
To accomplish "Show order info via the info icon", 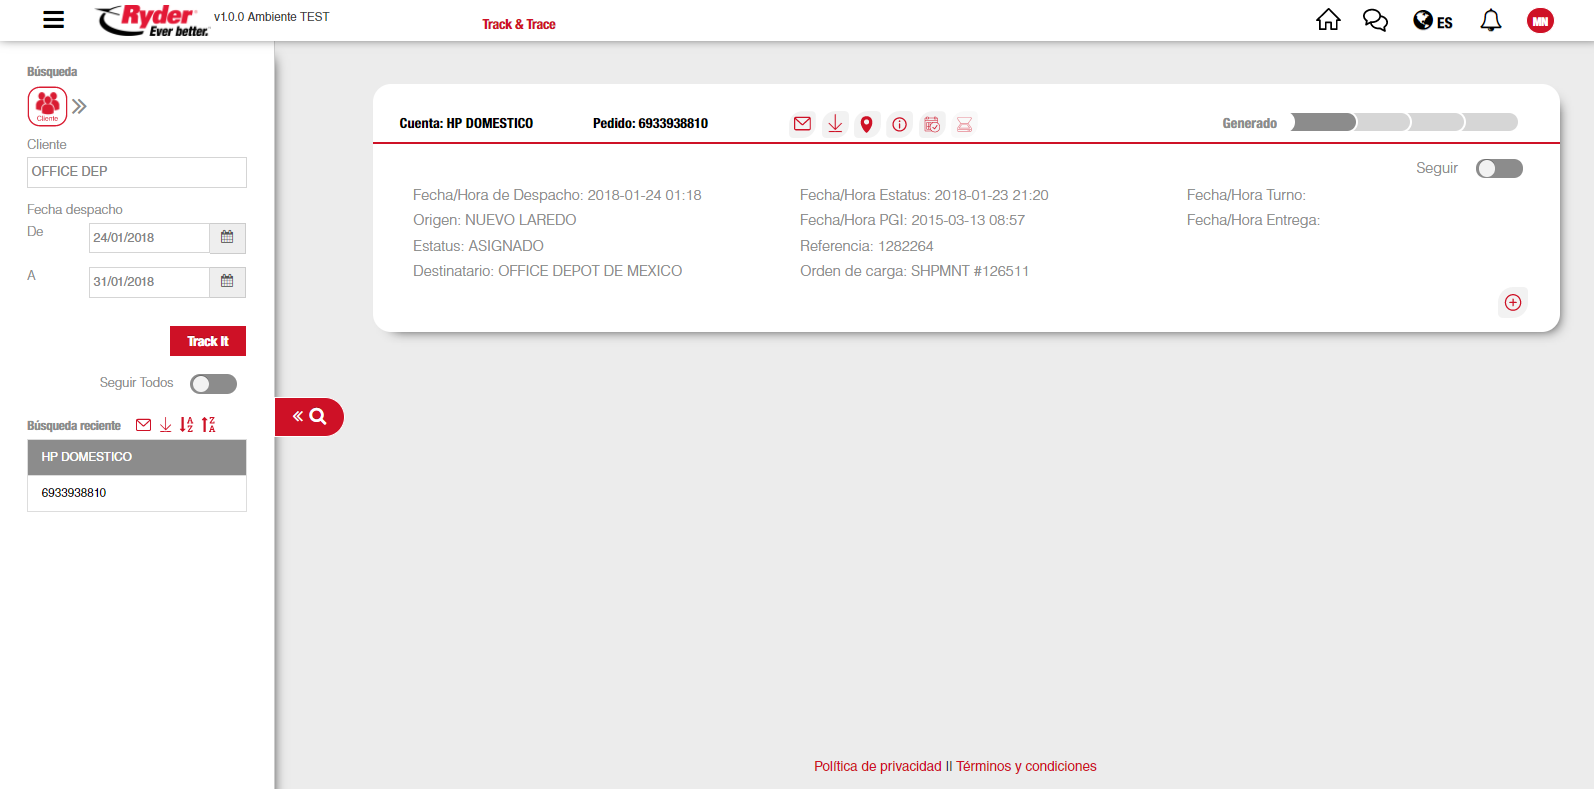I will click(900, 124).
